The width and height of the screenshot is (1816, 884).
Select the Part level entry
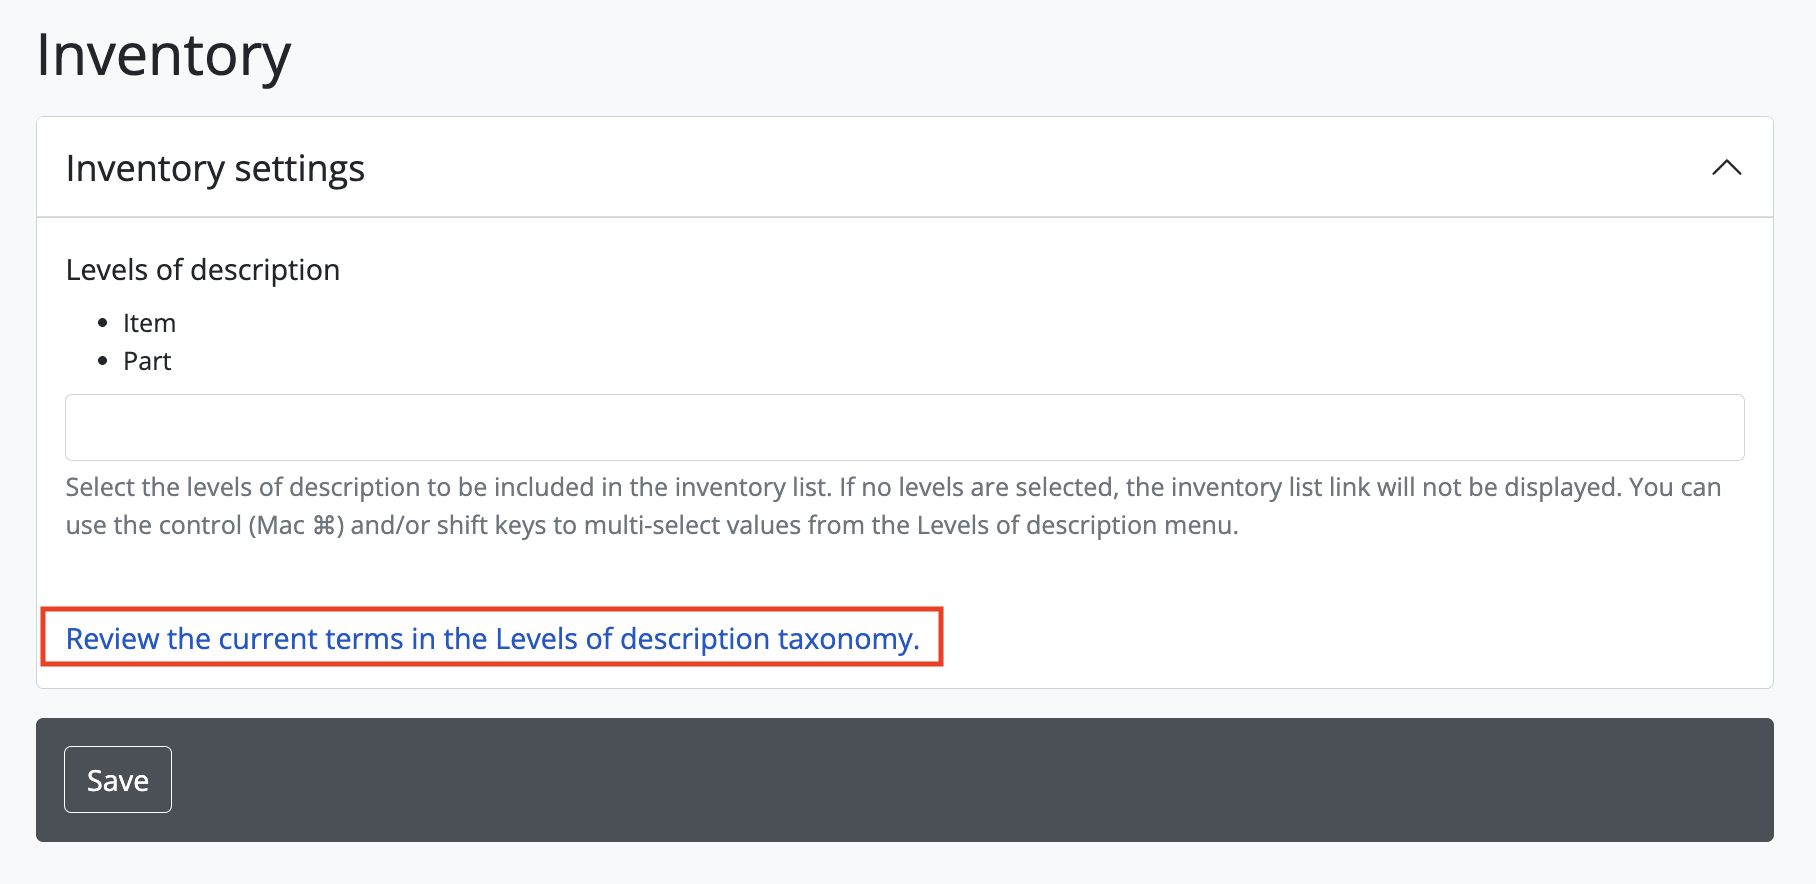(x=147, y=361)
